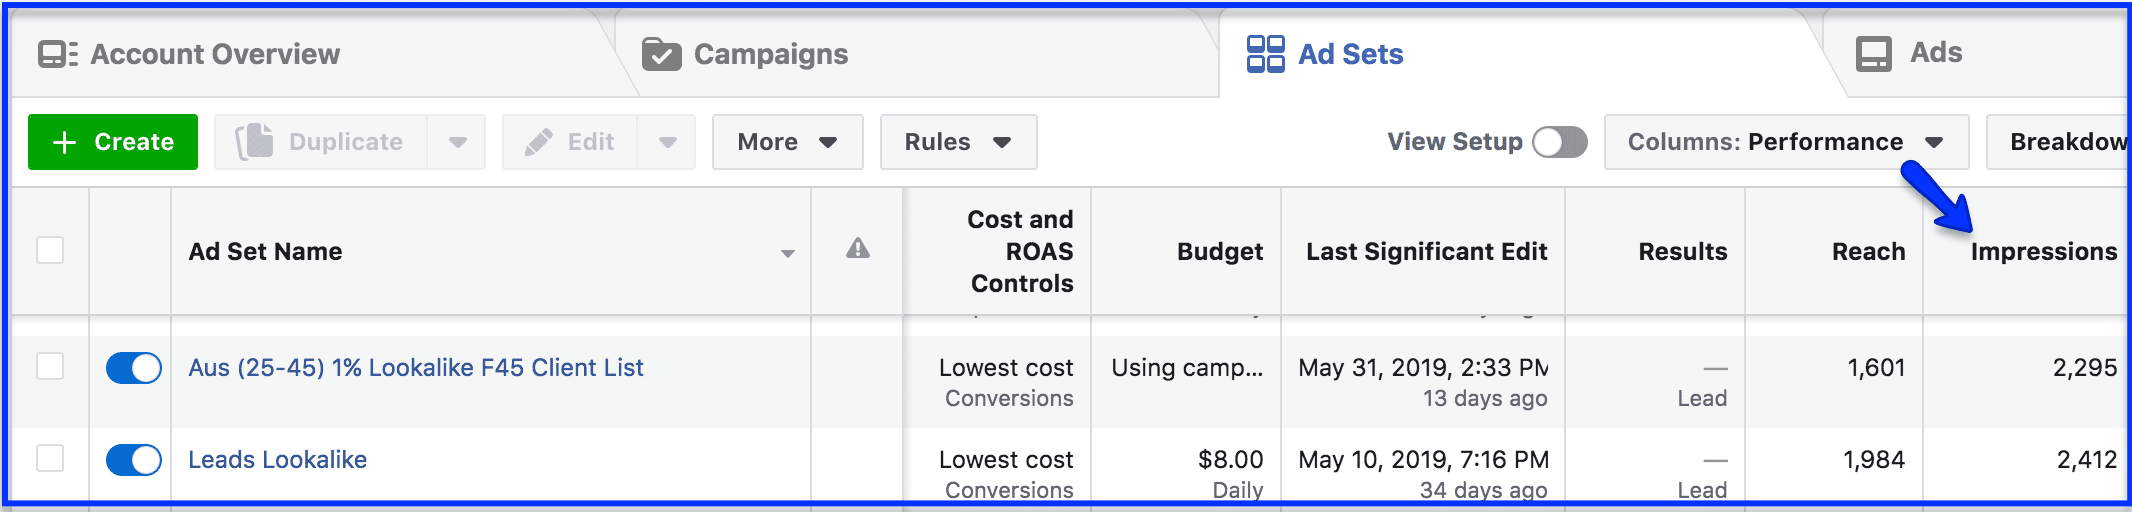The image size is (2132, 512).
Task: Disable the Leads Lookalike ad set
Action: 134,460
